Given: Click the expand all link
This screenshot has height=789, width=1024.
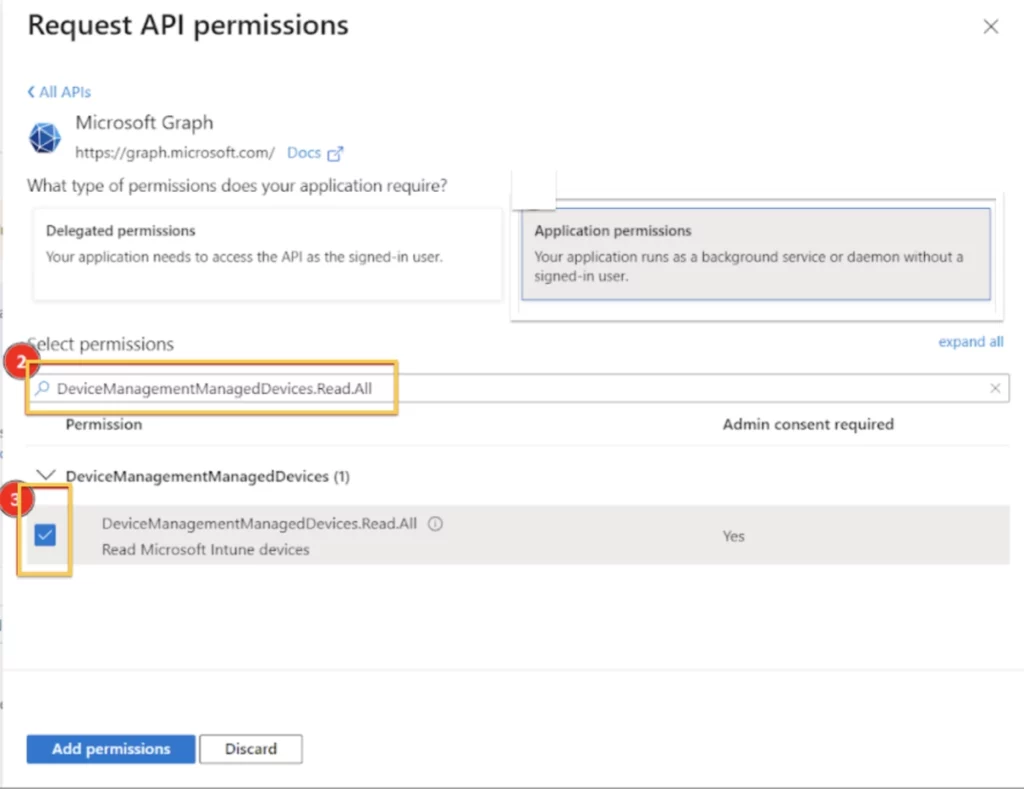Looking at the screenshot, I should coord(970,342).
